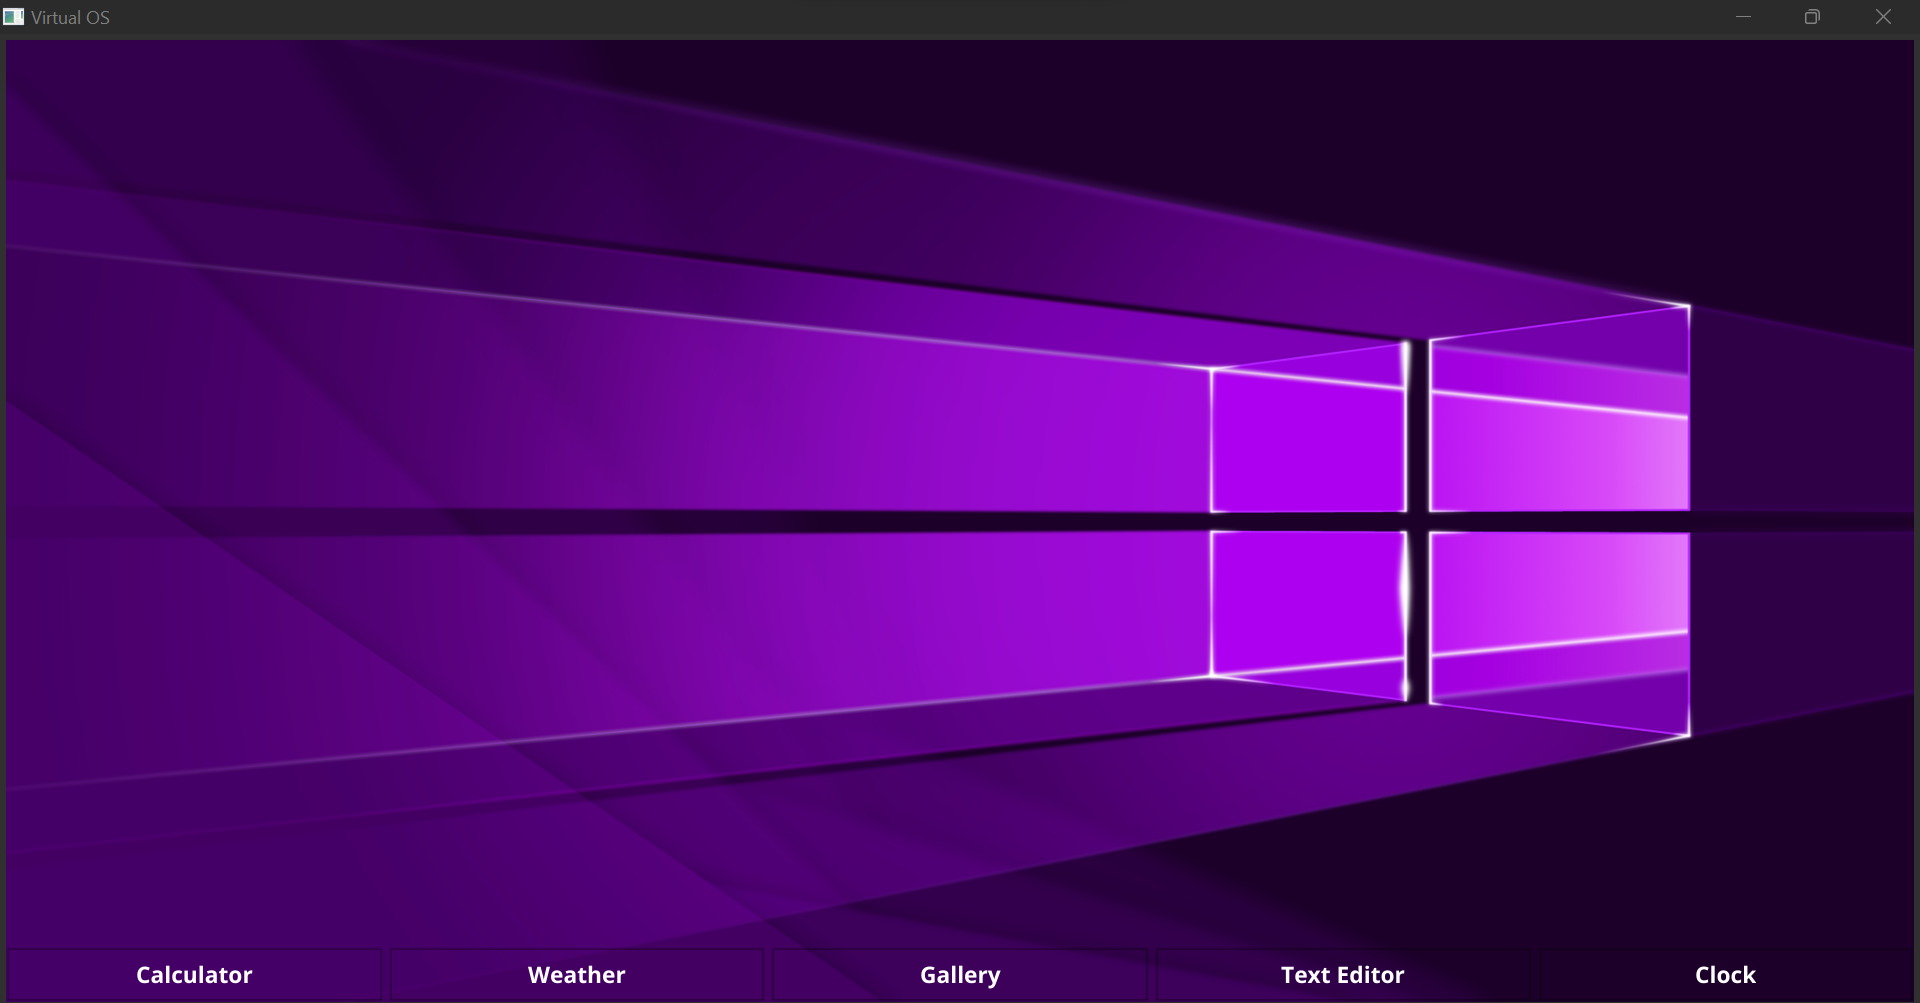1920x1003 pixels.
Task: Open the Gallery app
Action: 960,975
